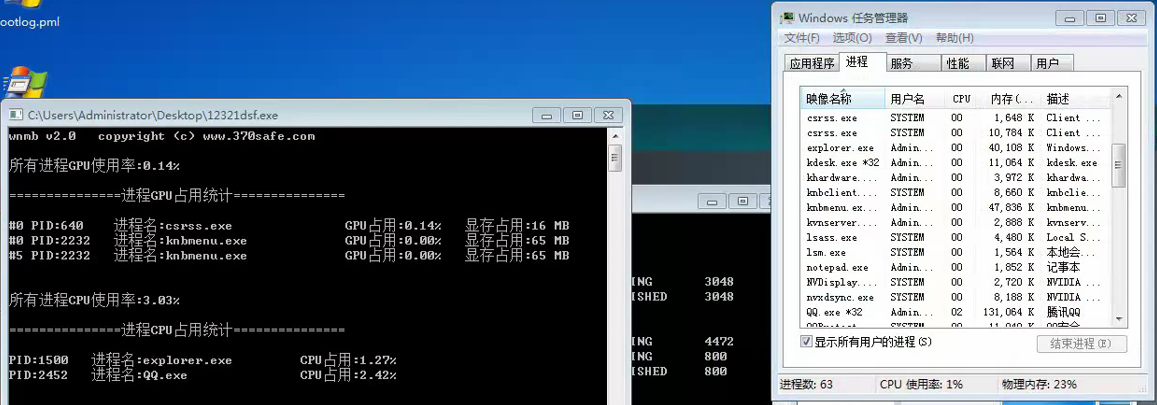The image size is (1157, 405).
Task: Maximize the Windows Task Manager window
Action: (1100, 18)
